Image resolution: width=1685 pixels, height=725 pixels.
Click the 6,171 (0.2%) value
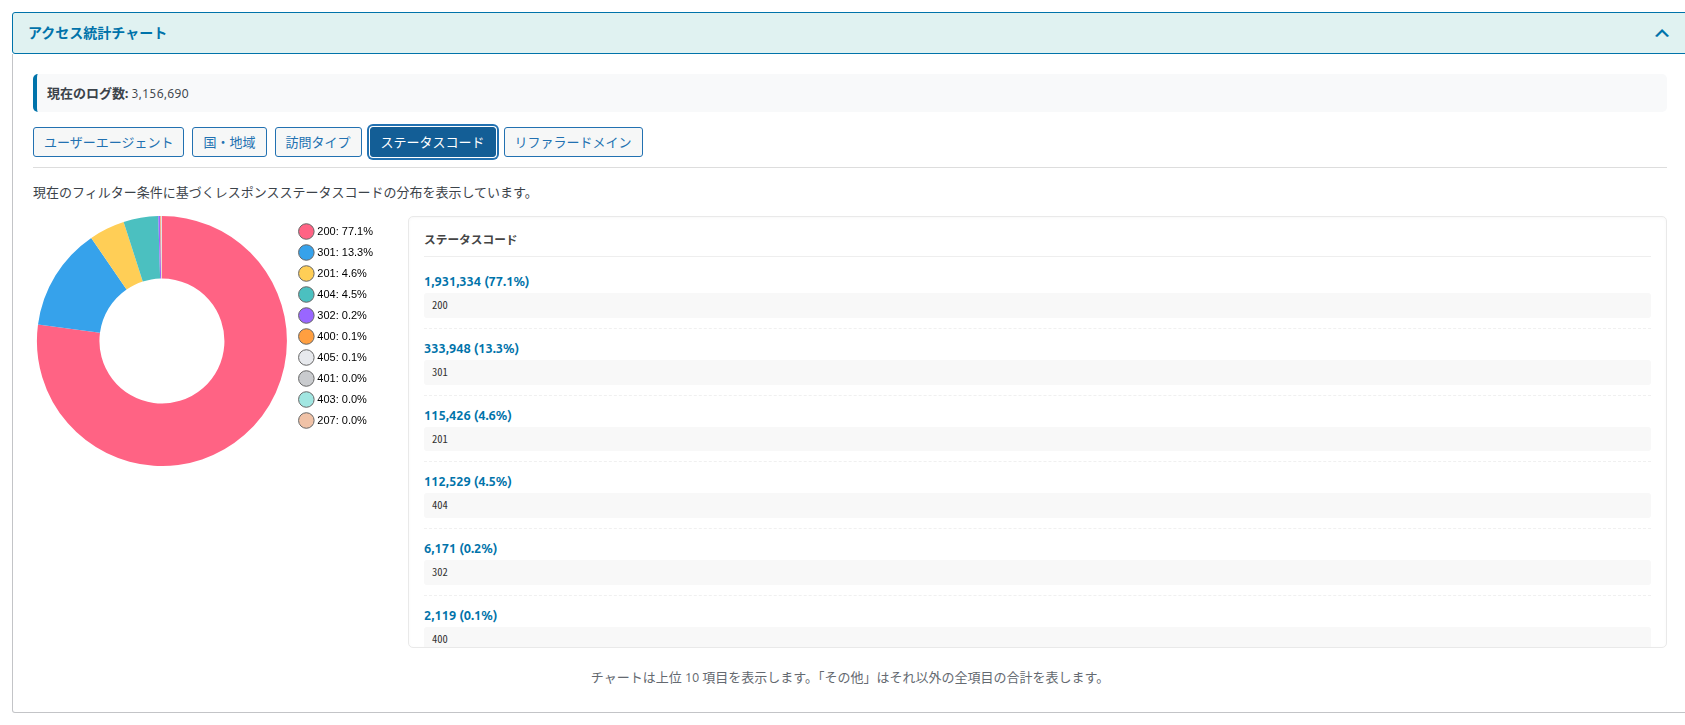point(460,549)
